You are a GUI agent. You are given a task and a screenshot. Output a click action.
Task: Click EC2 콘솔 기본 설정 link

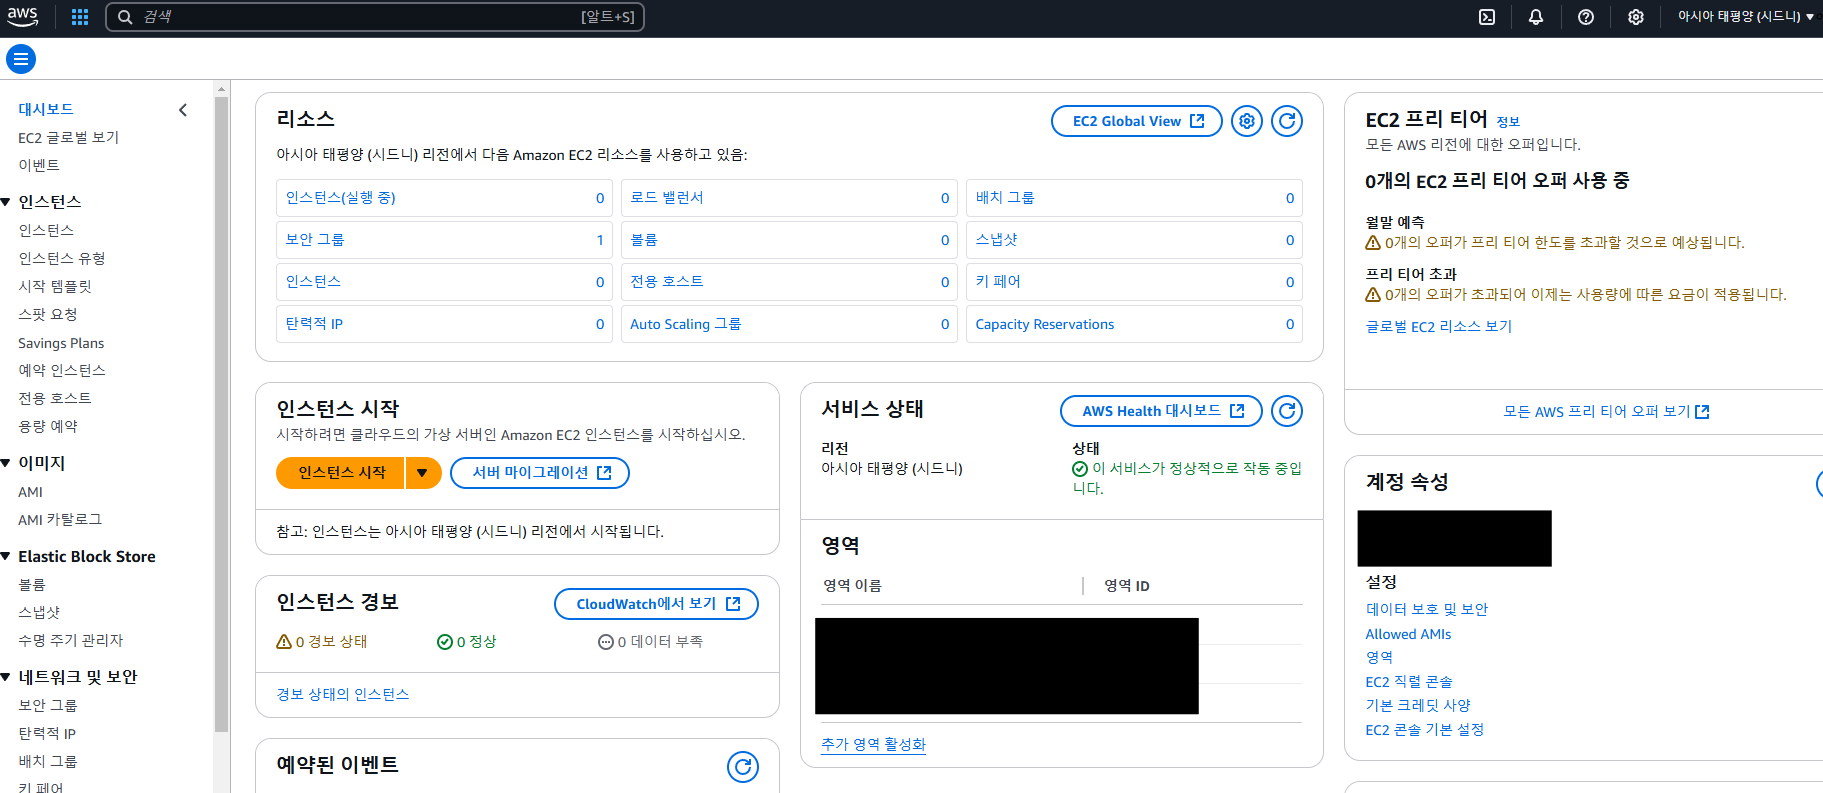(x=1425, y=730)
